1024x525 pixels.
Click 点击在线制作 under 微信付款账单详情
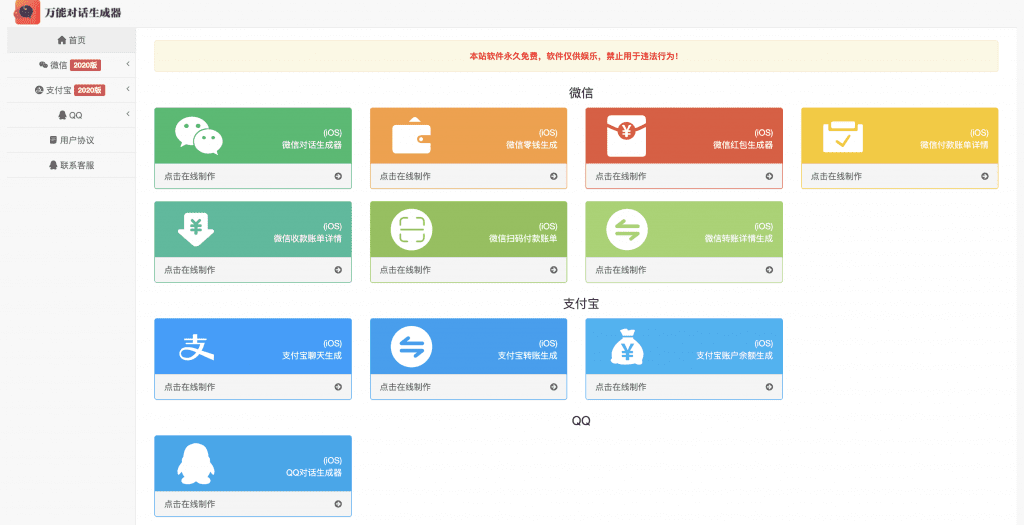pos(836,176)
